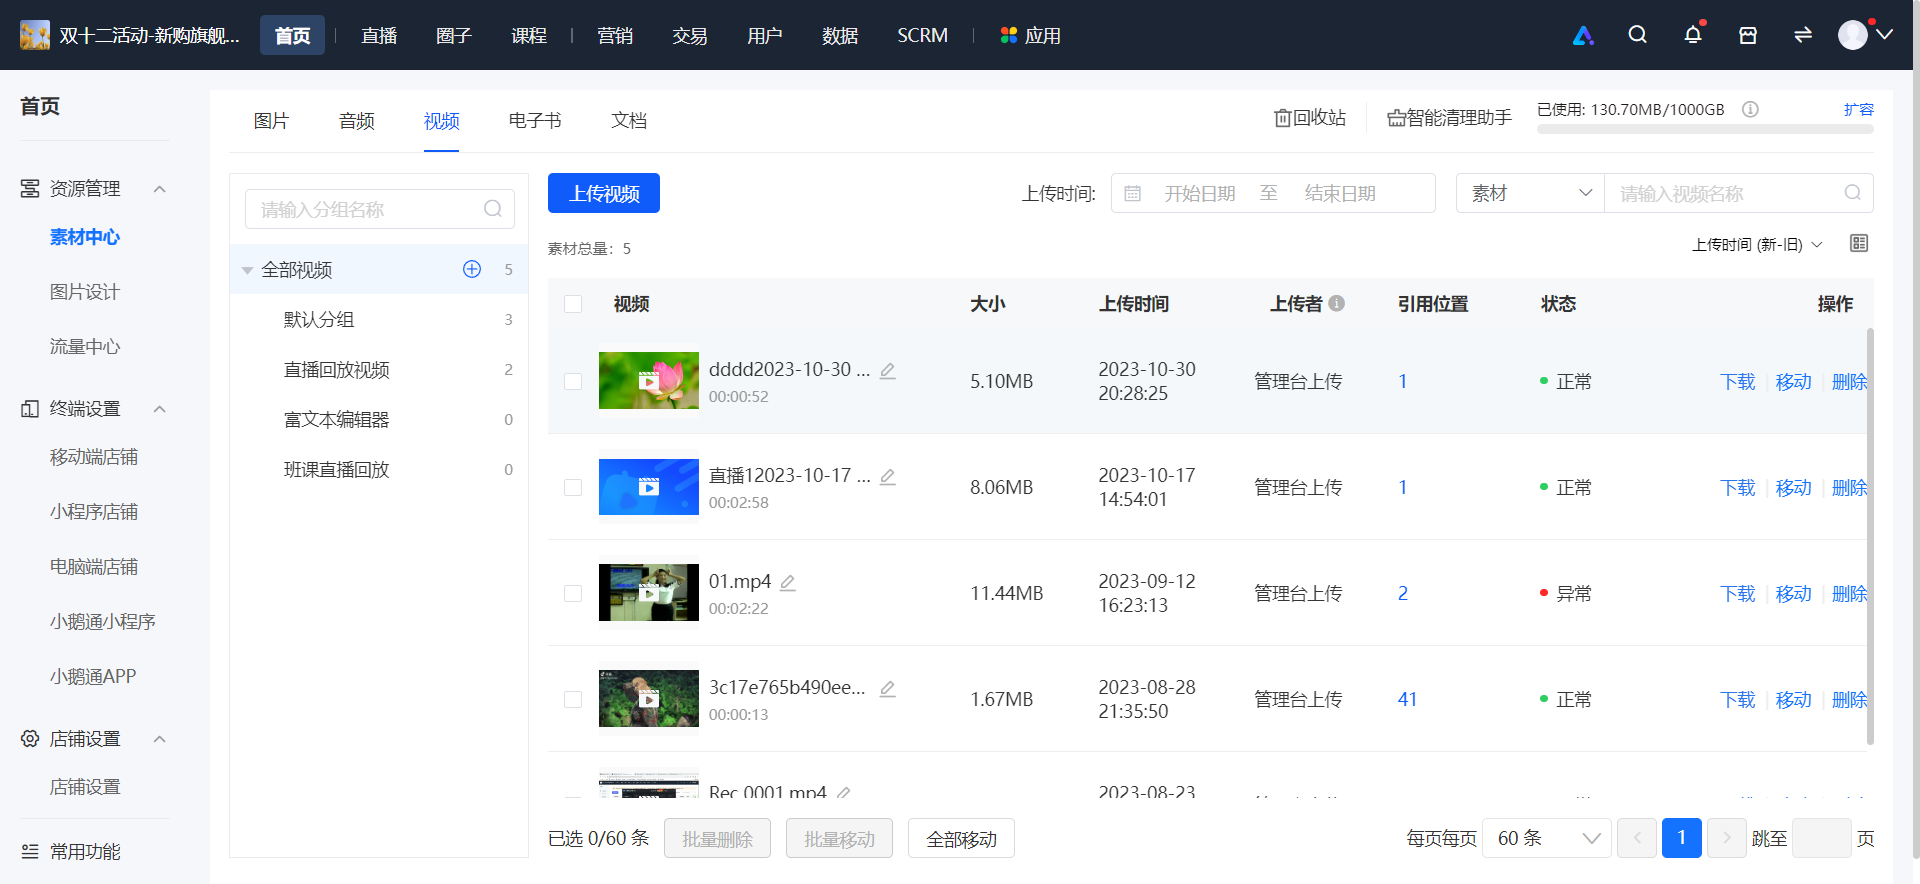Open the notifications bell
Image resolution: width=1920 pixels, height=884 pixels.
click(1692, 35)
